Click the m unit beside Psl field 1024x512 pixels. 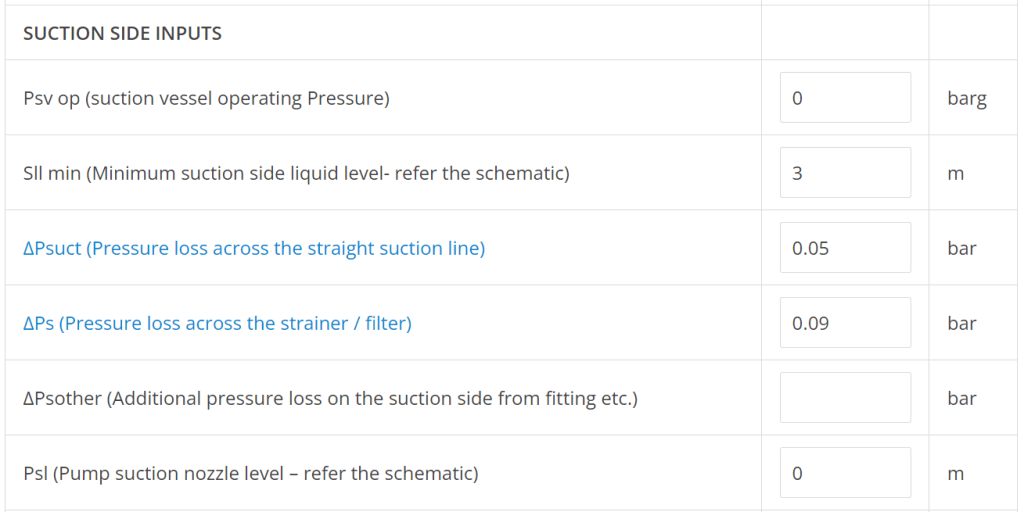(955, 475)
